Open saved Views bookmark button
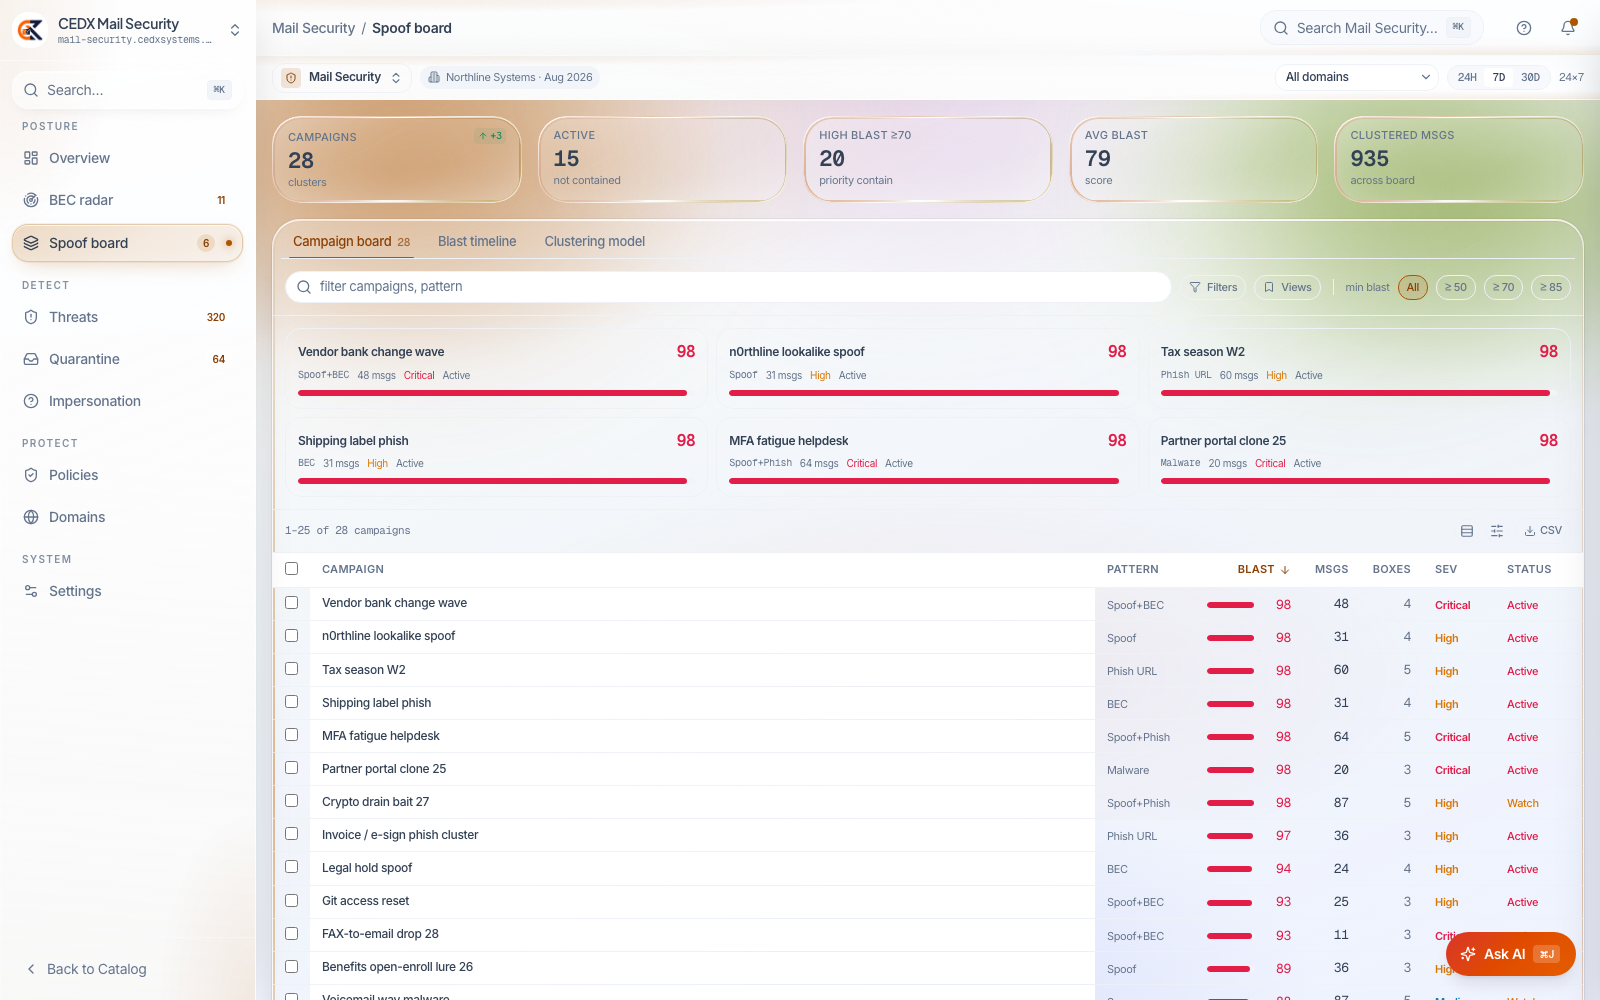1600x1000 pixels. [1287, 287]
